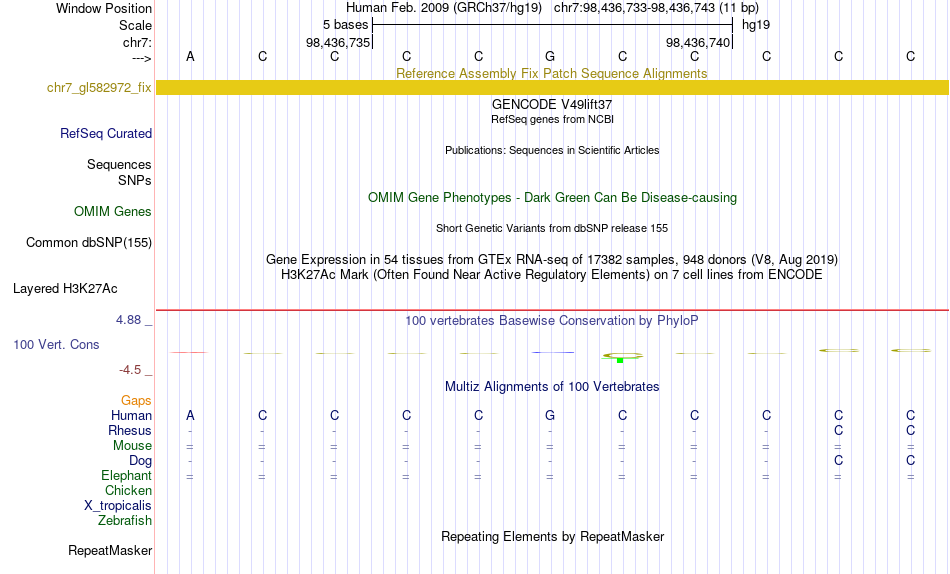
Task: Open Short Genetic Variants from dbSNP release 155
Action: 552,229
